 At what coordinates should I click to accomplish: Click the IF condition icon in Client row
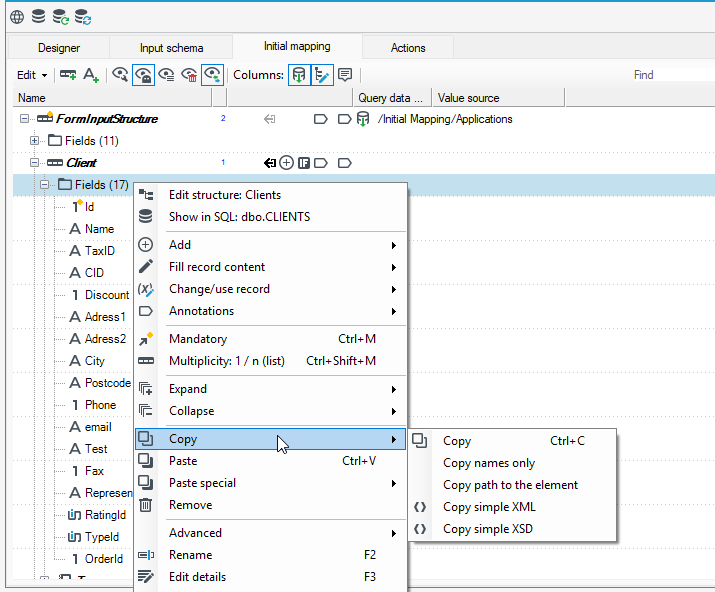point(304,163)
